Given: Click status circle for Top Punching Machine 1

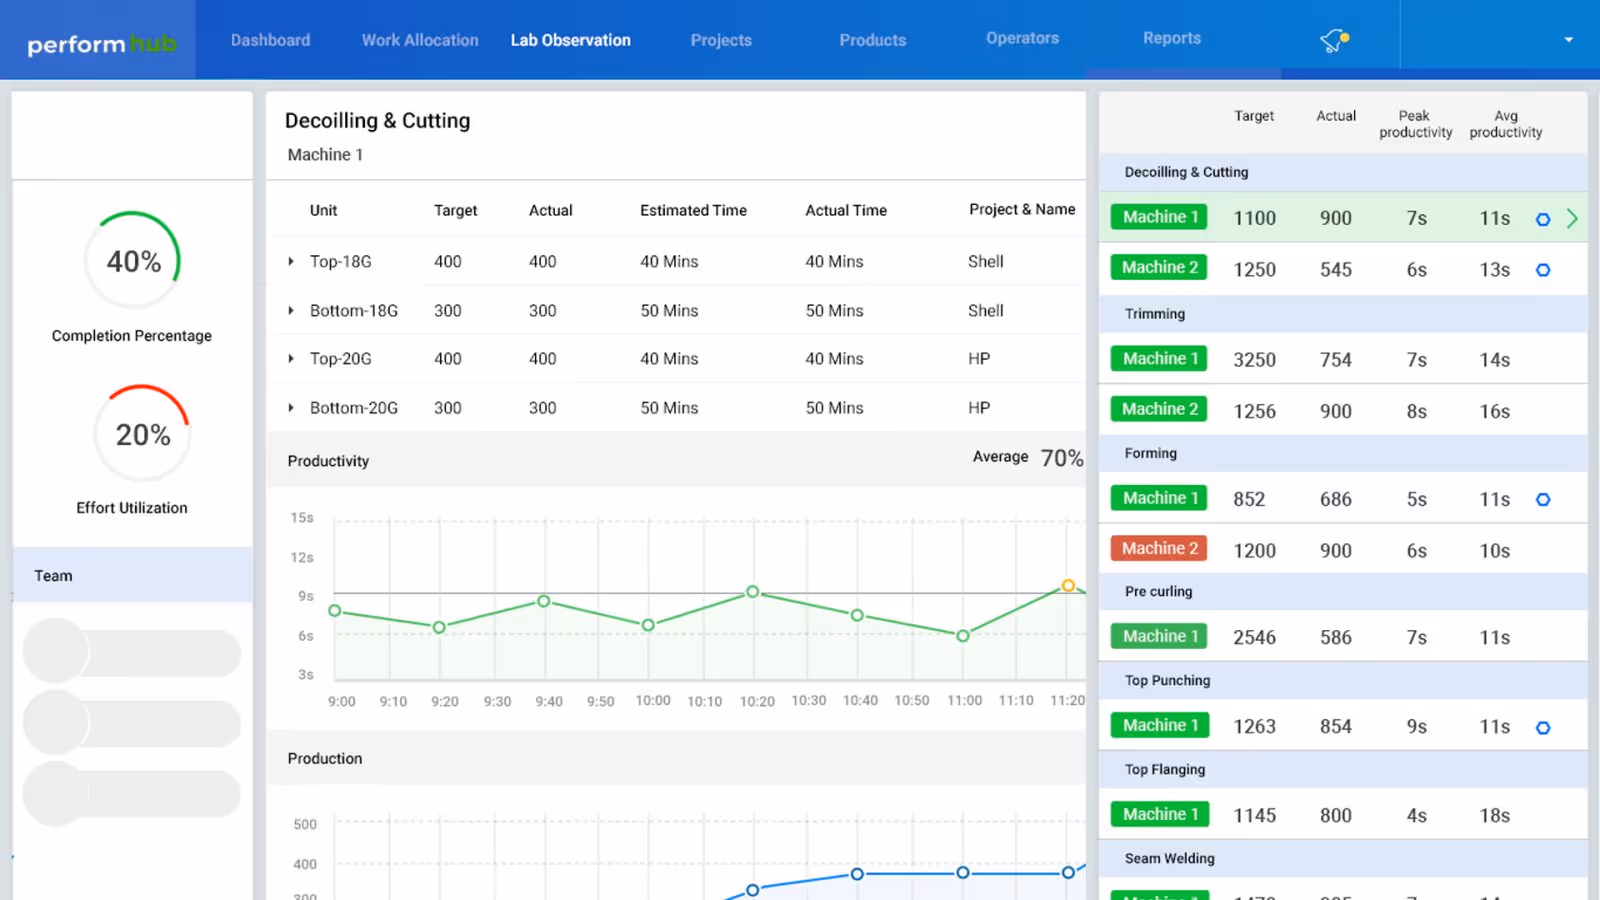Looking at the screenshot, I should pyautogui.click(x=1543, y=728).
